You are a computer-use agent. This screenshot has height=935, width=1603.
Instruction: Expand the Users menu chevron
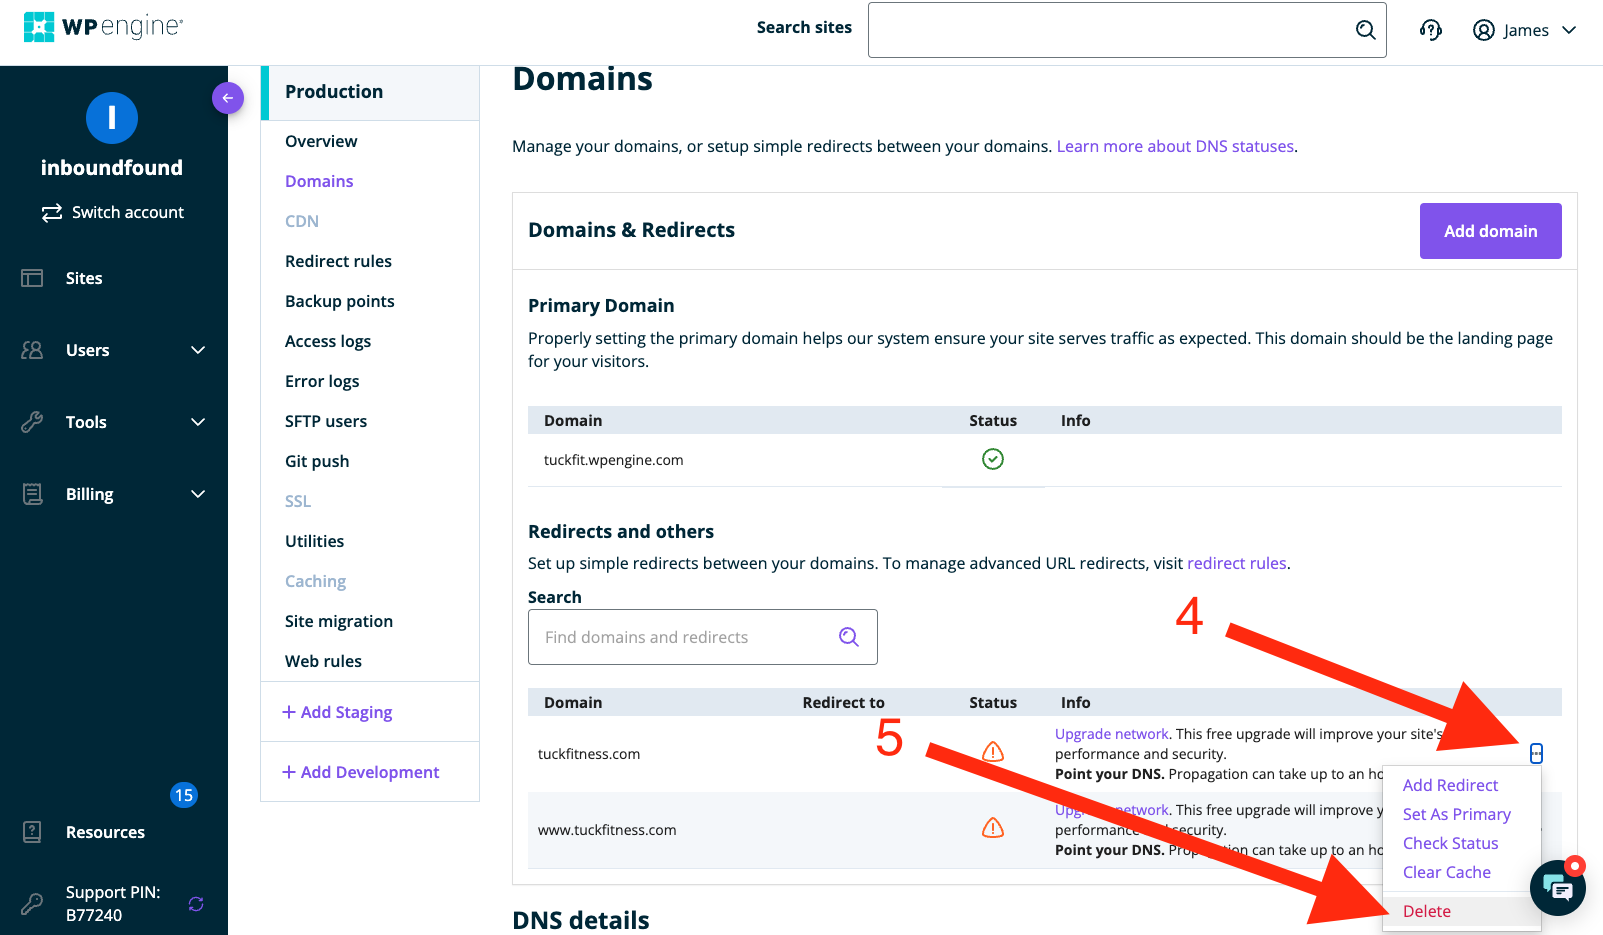tap(198, 350)
